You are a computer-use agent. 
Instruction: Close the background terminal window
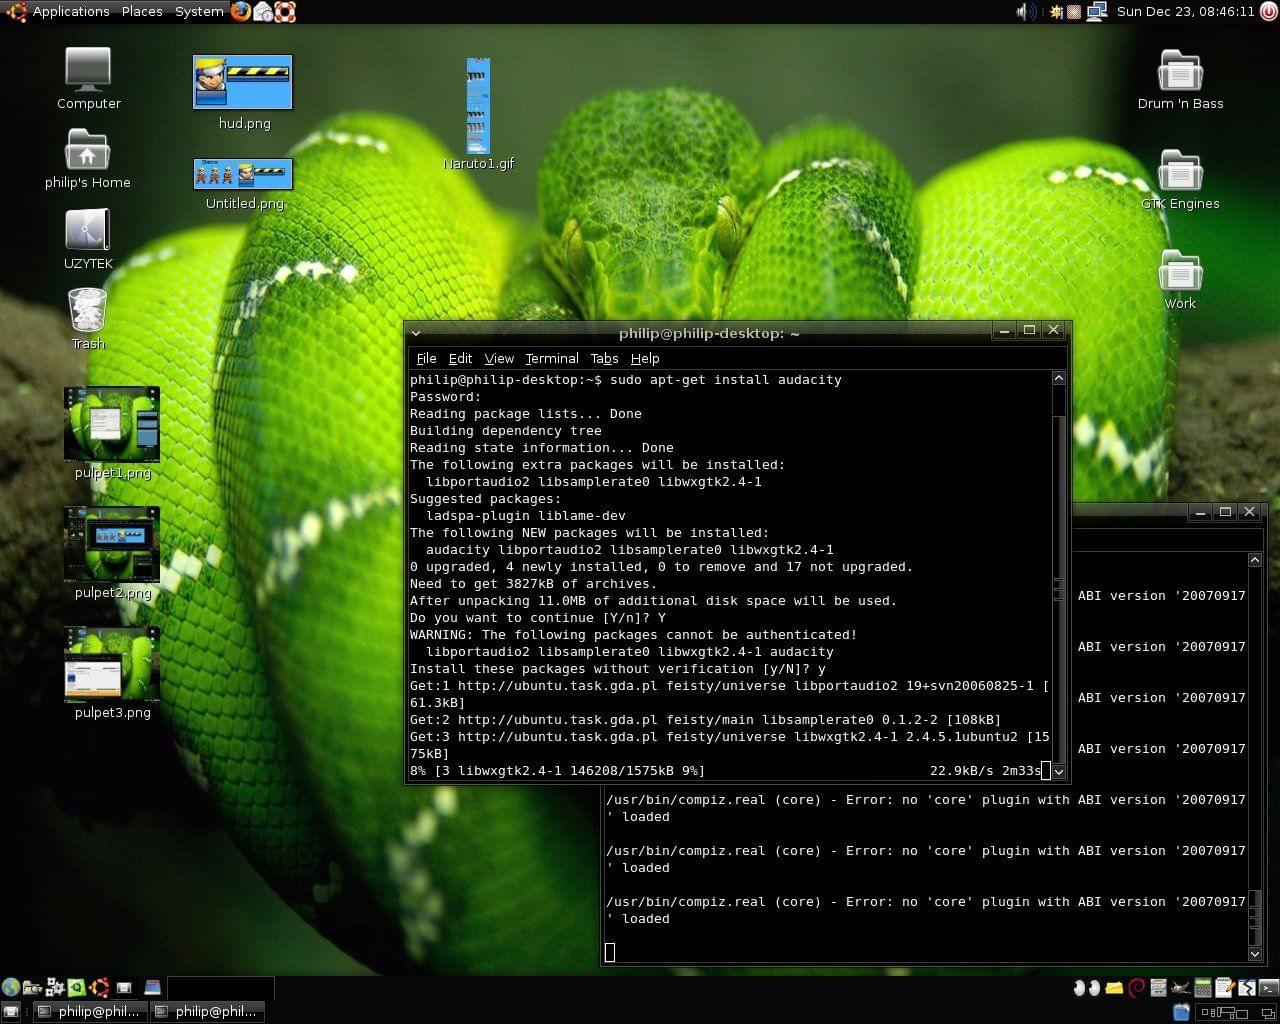pyautogui.click(x=1249, y=512)
